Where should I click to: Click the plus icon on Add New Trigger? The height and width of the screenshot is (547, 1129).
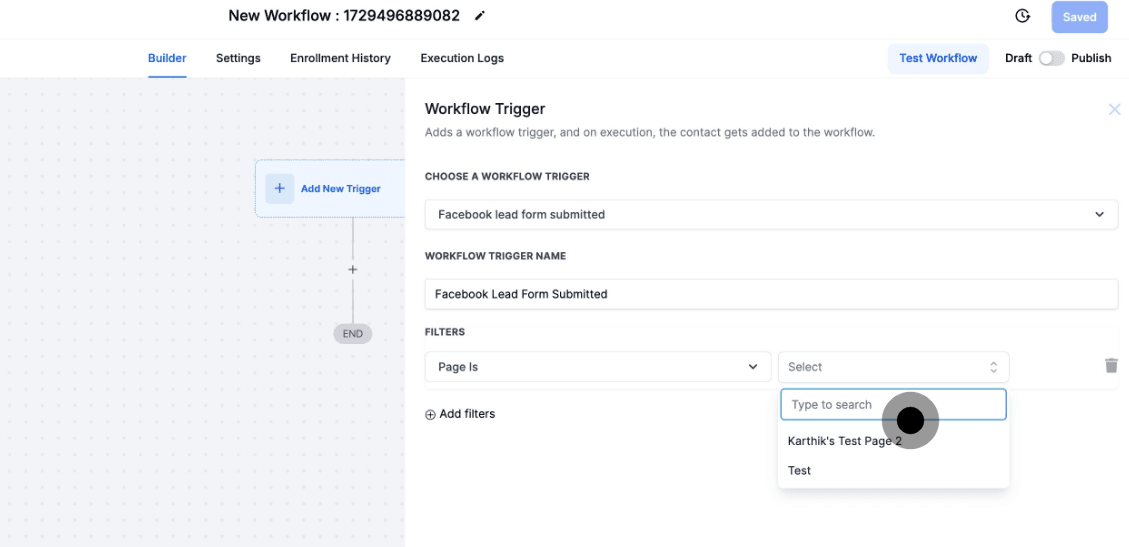pyautogui.click(x=280, y=188)
